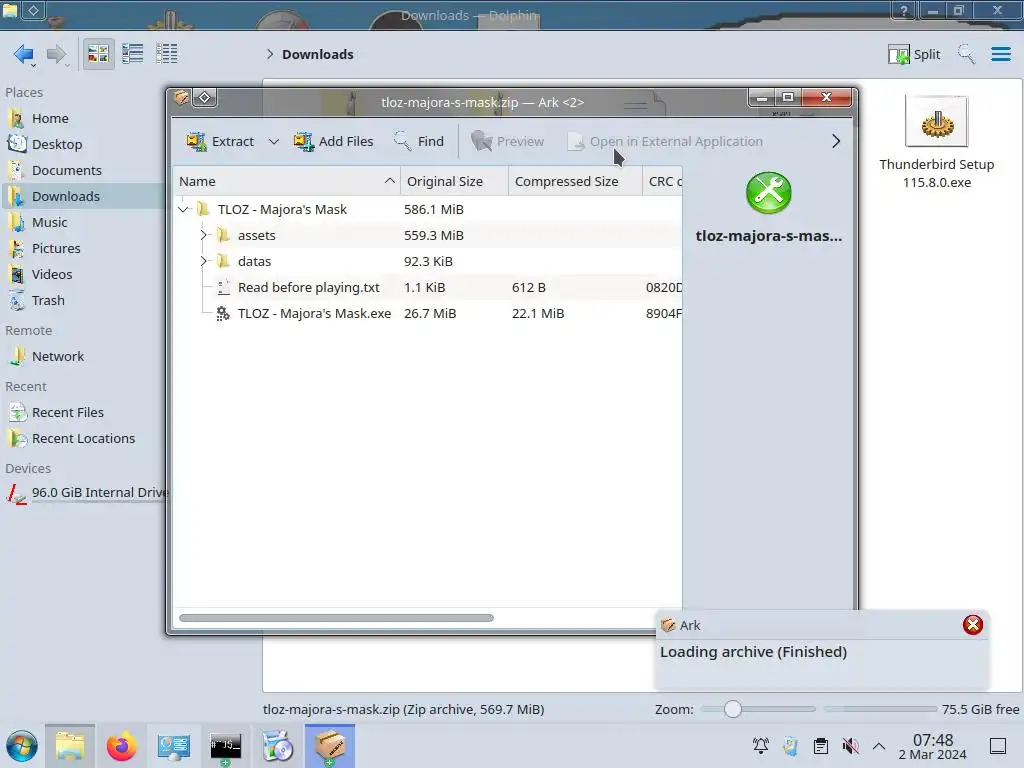Collapse TLOZ - Majora's Mask folder

184,210
